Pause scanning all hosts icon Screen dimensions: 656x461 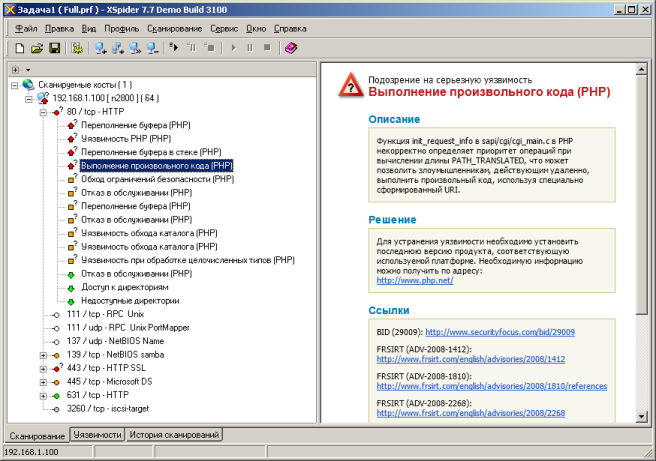(x=192, y=47)
